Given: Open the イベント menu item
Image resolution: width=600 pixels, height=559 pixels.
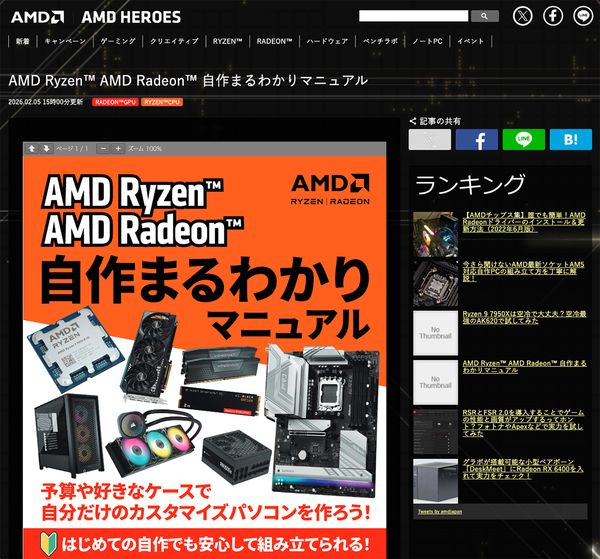Looking at the screenshot, I should pos(471,41).
